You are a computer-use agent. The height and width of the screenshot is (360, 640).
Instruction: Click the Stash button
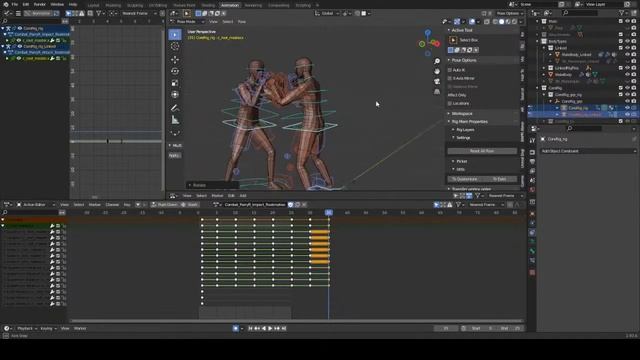(x=190, y=204)
